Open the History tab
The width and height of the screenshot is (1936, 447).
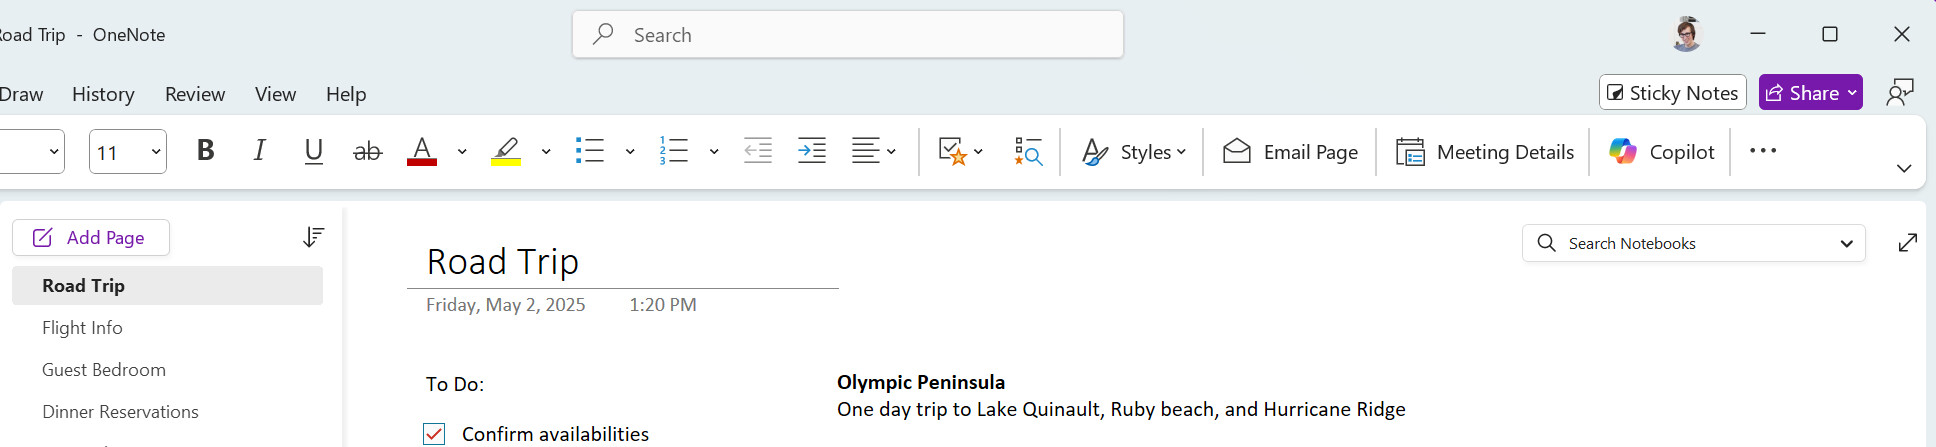(x=103, y=94)
